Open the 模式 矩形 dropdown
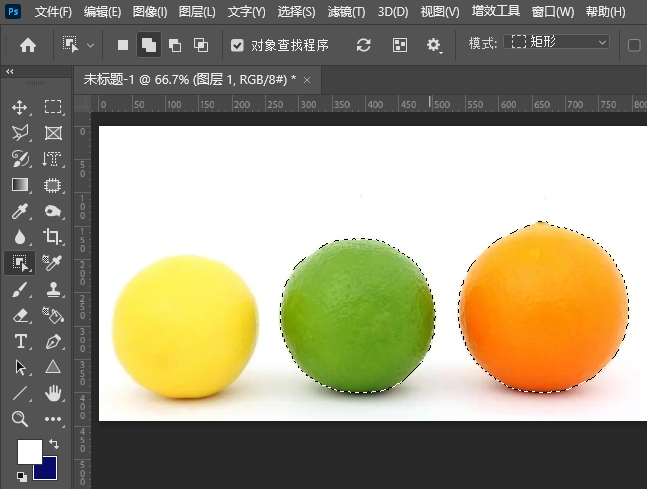Viewport: 647px width, 489px height. coord(557,42)
